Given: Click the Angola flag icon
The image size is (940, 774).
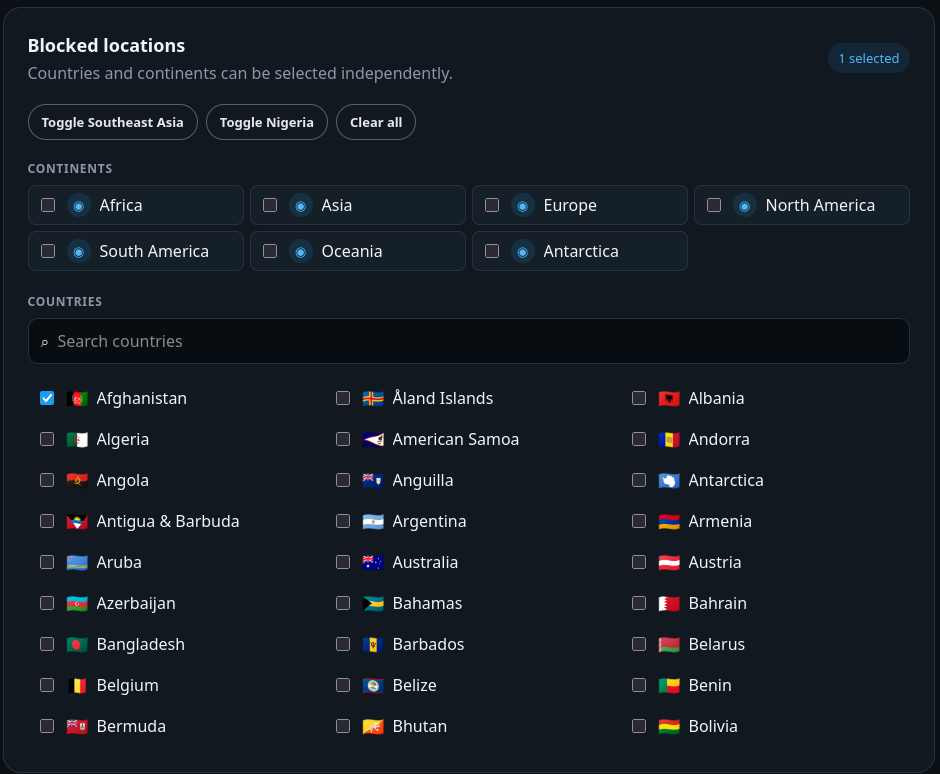Looking at the screenshot, I should tap(77, 480).
